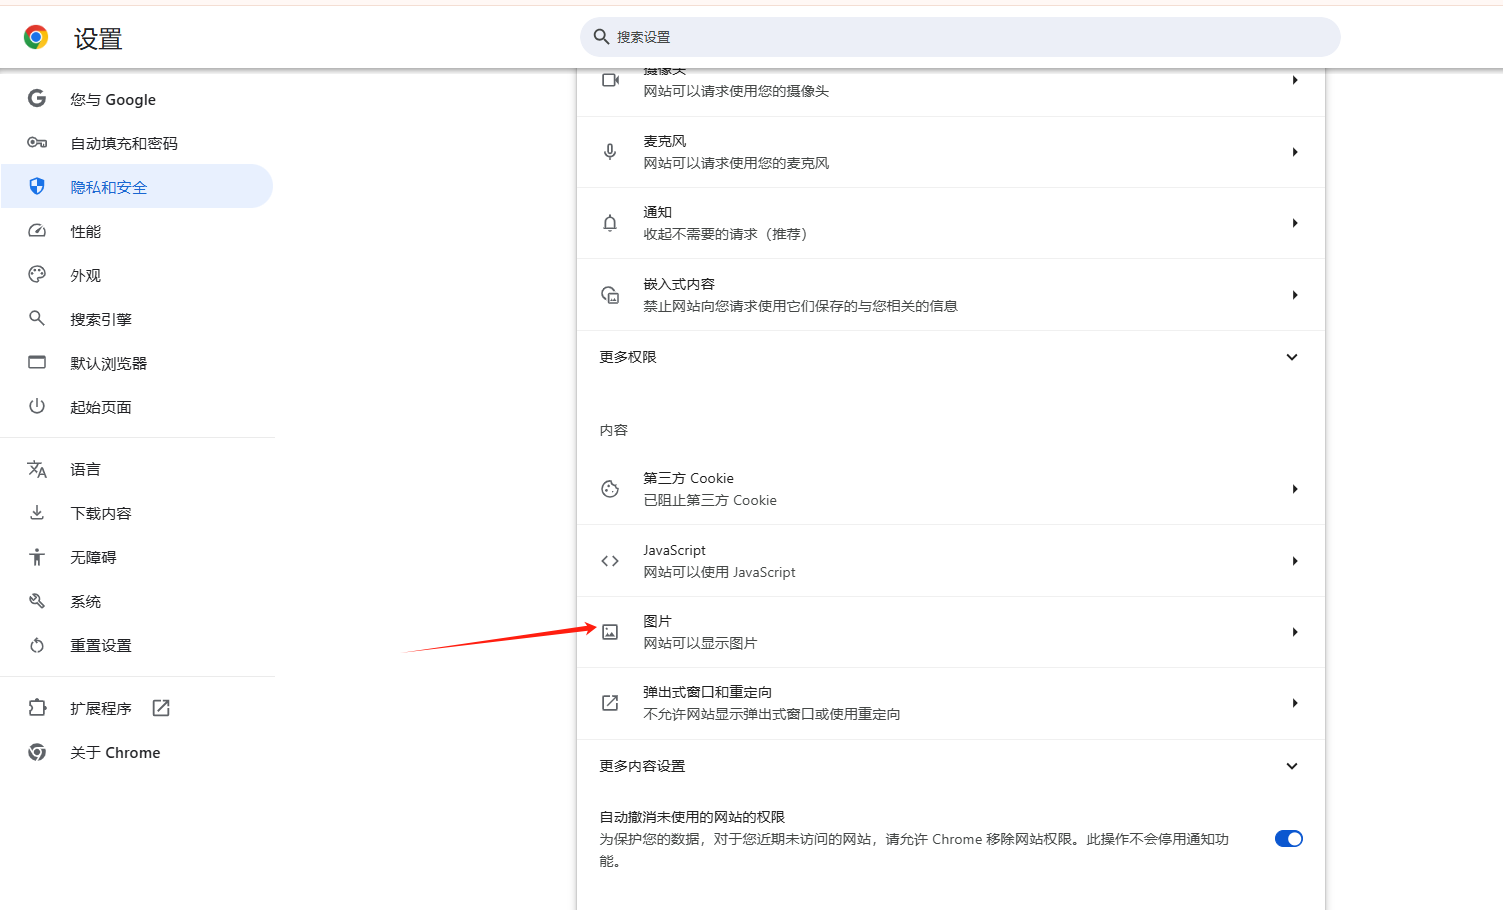This screenshot has height=910, width=1503.
Task: Click the microphone icon in the 麦克风 row
Action: click(x=610, y=152)
